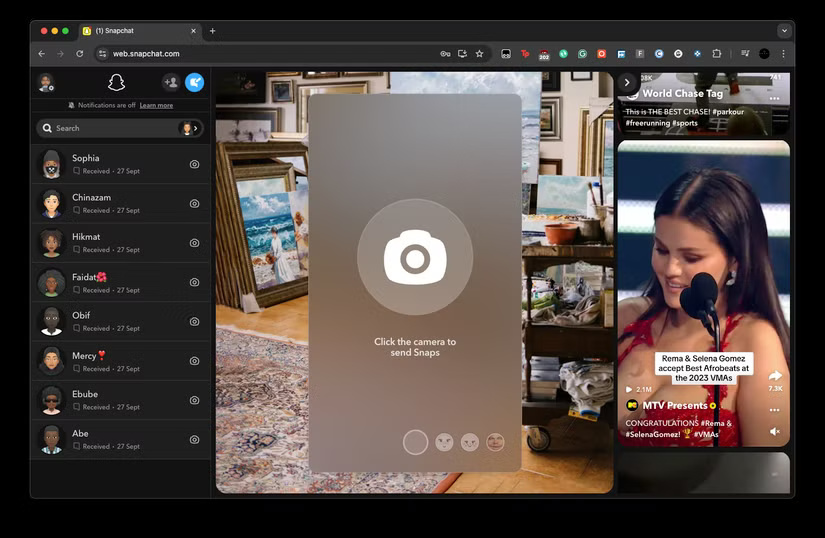The image size is (825, 538).
Task: Open Chrome three-dot menu
Action: coord(783,54)
